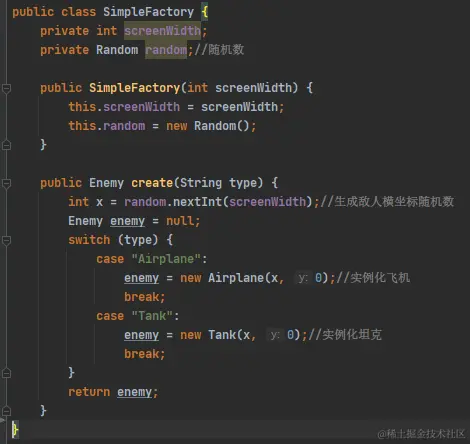
Task: Click the highlighted random field declaration
Action: pyautogui.click(x=166, y=50)
